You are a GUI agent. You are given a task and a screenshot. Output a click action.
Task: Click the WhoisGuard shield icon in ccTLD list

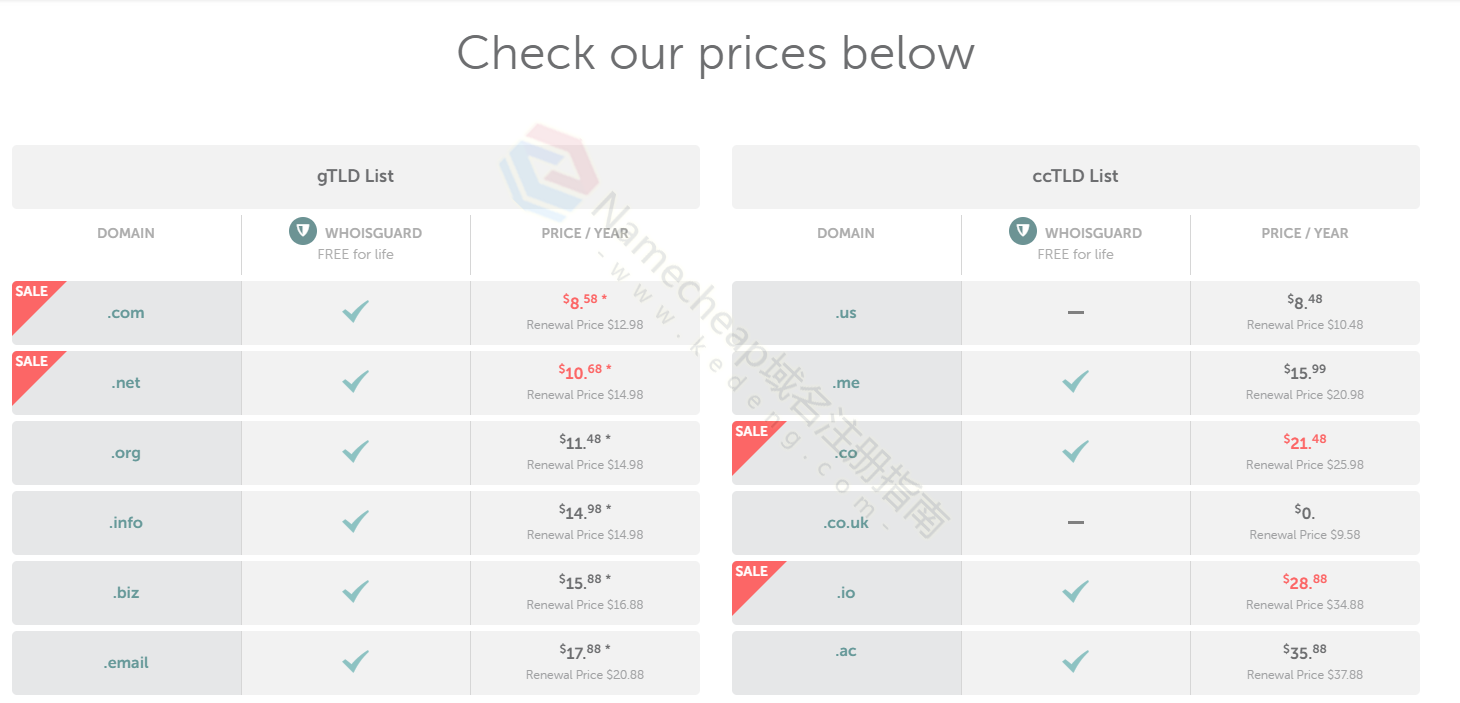[1023, 232]
